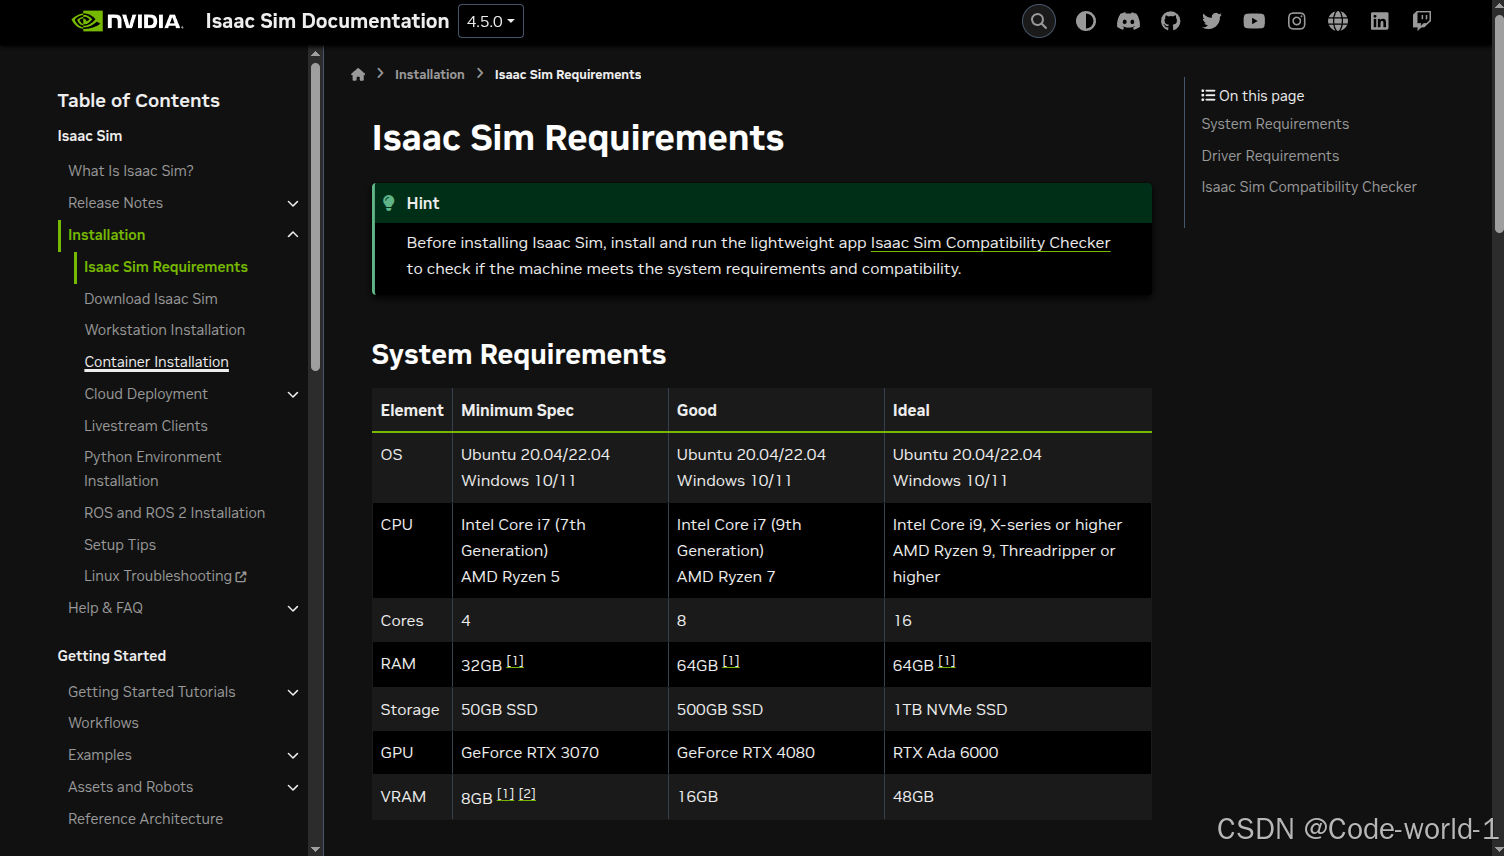Click the sidebar scrollbar thumb
Screen dimensions: 1504x856
coord(315,217)
